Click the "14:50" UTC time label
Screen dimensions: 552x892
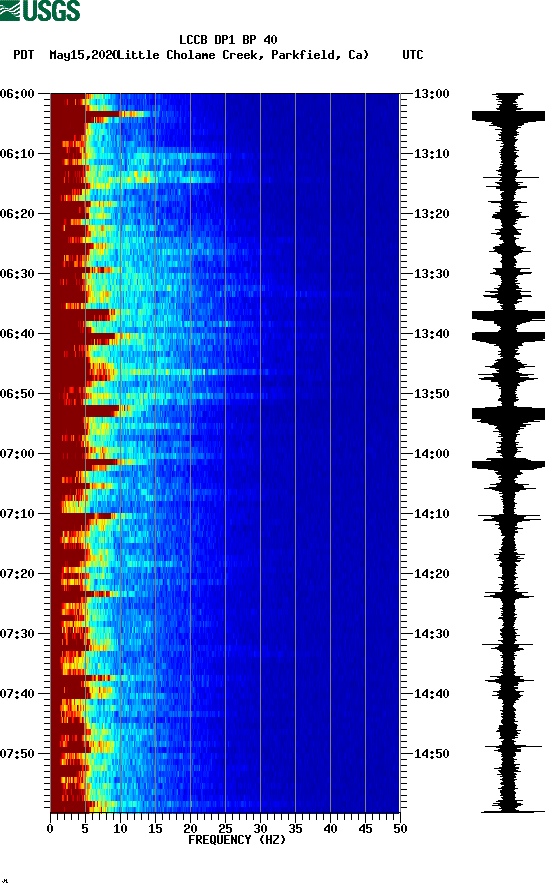(x=431, y=754)
